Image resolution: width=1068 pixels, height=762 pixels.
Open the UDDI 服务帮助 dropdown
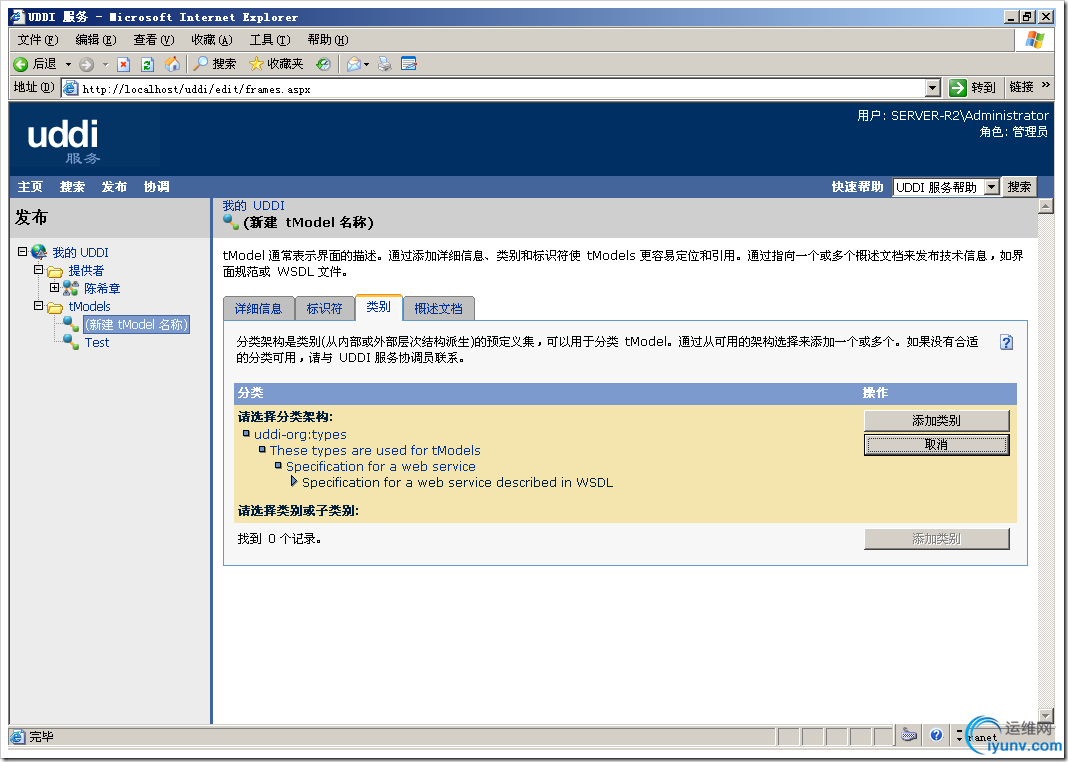pos(992,187)
